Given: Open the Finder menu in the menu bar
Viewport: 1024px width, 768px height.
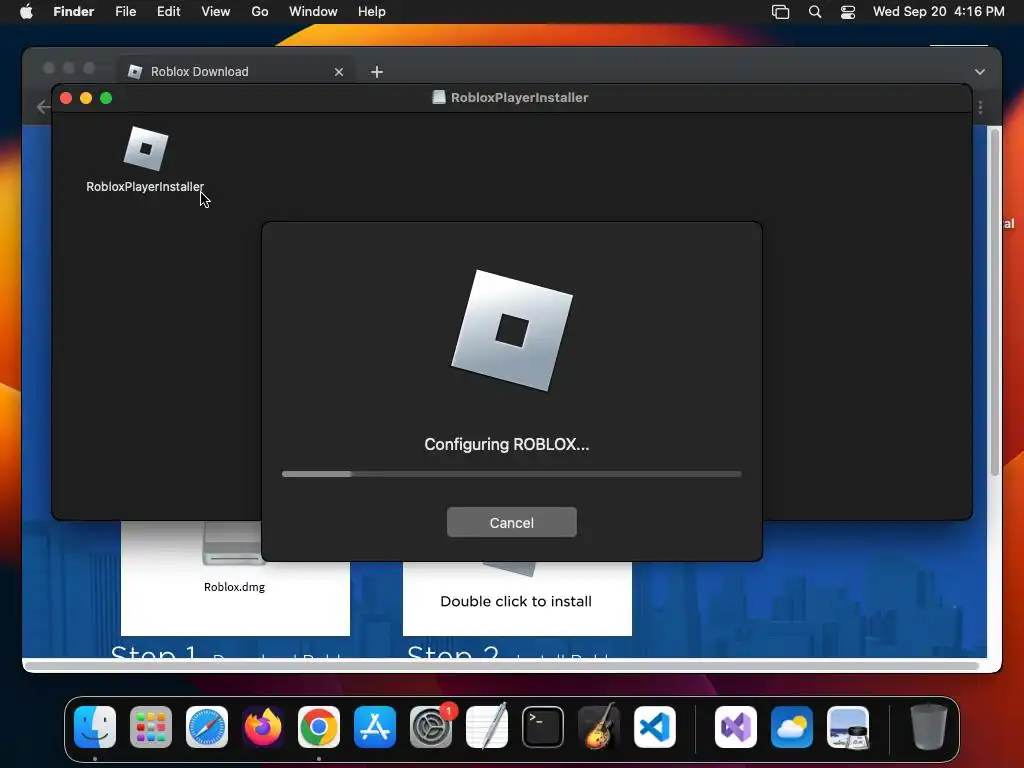Looking at the screenshot, I should point(74,11).
